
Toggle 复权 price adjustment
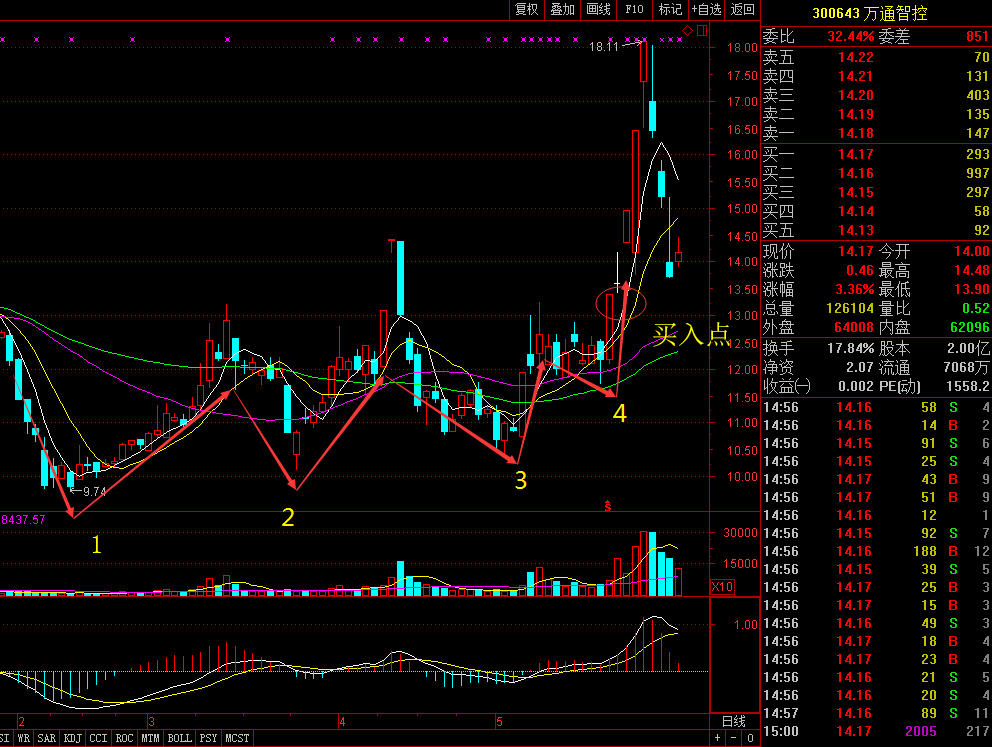526,10
